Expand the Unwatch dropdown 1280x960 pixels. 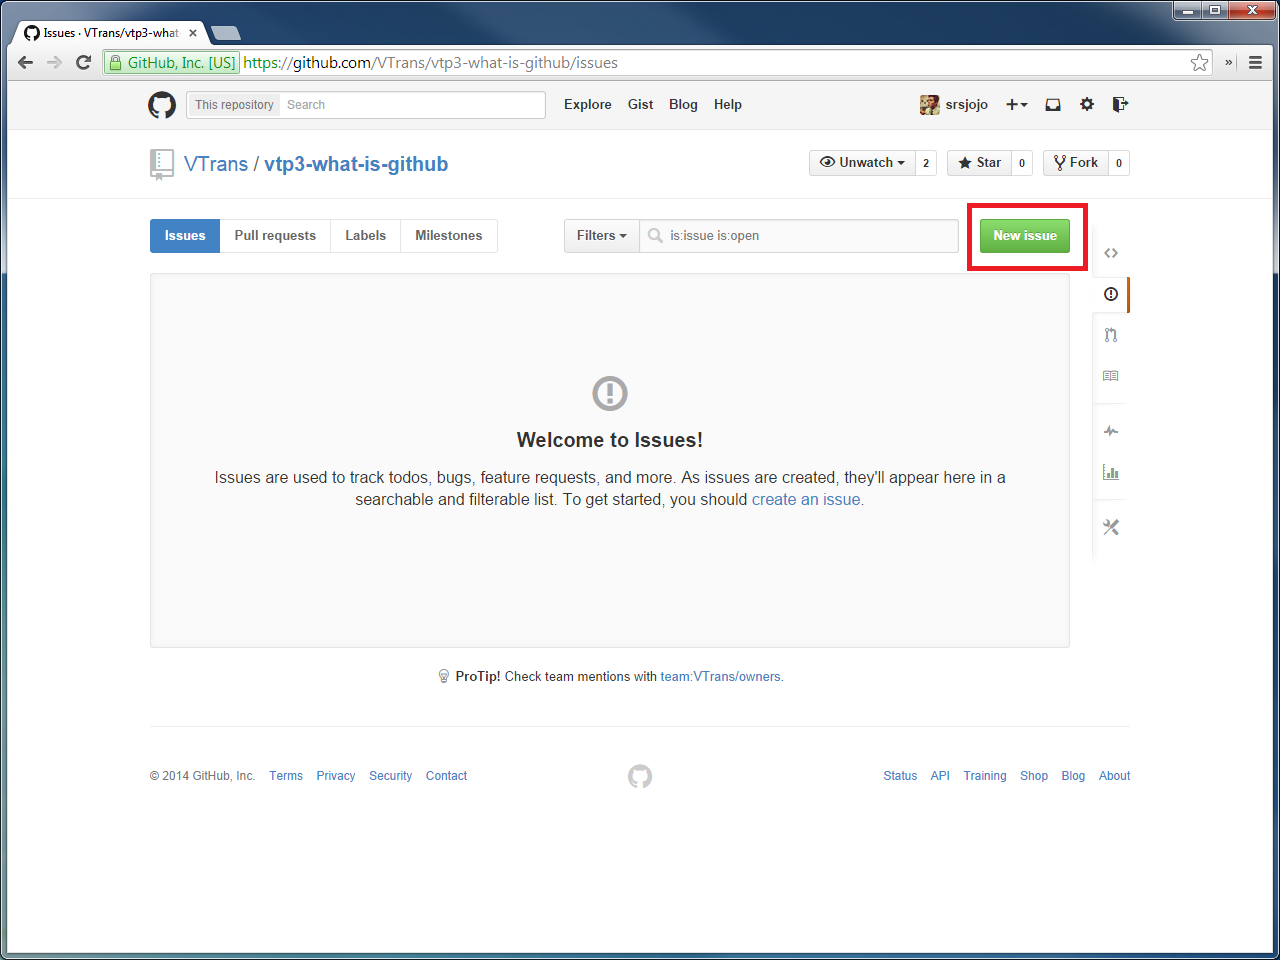[862, 163]
